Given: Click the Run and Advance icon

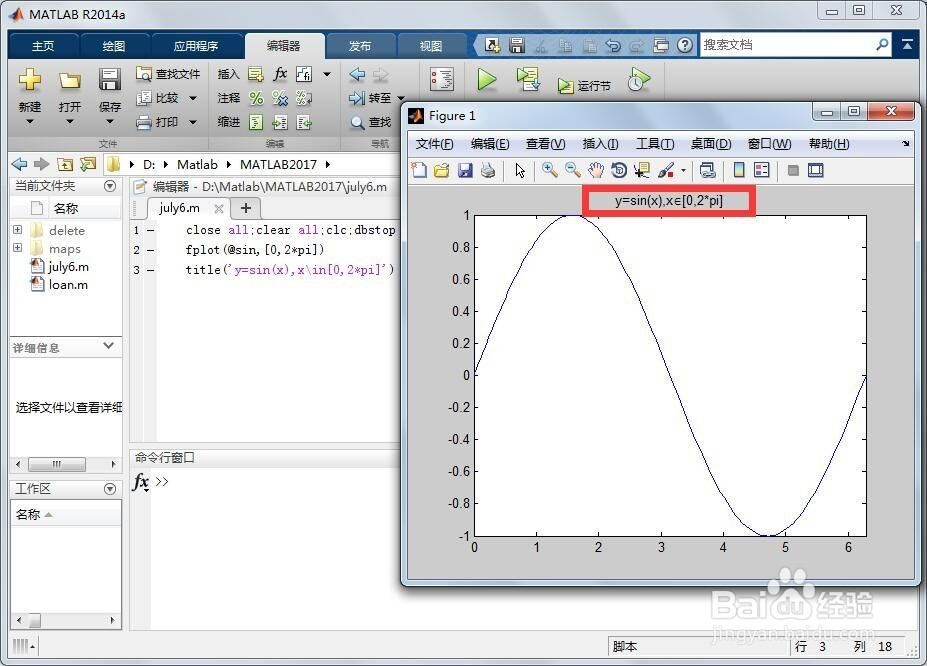Looking at the screenshot, I should (528, 79).
